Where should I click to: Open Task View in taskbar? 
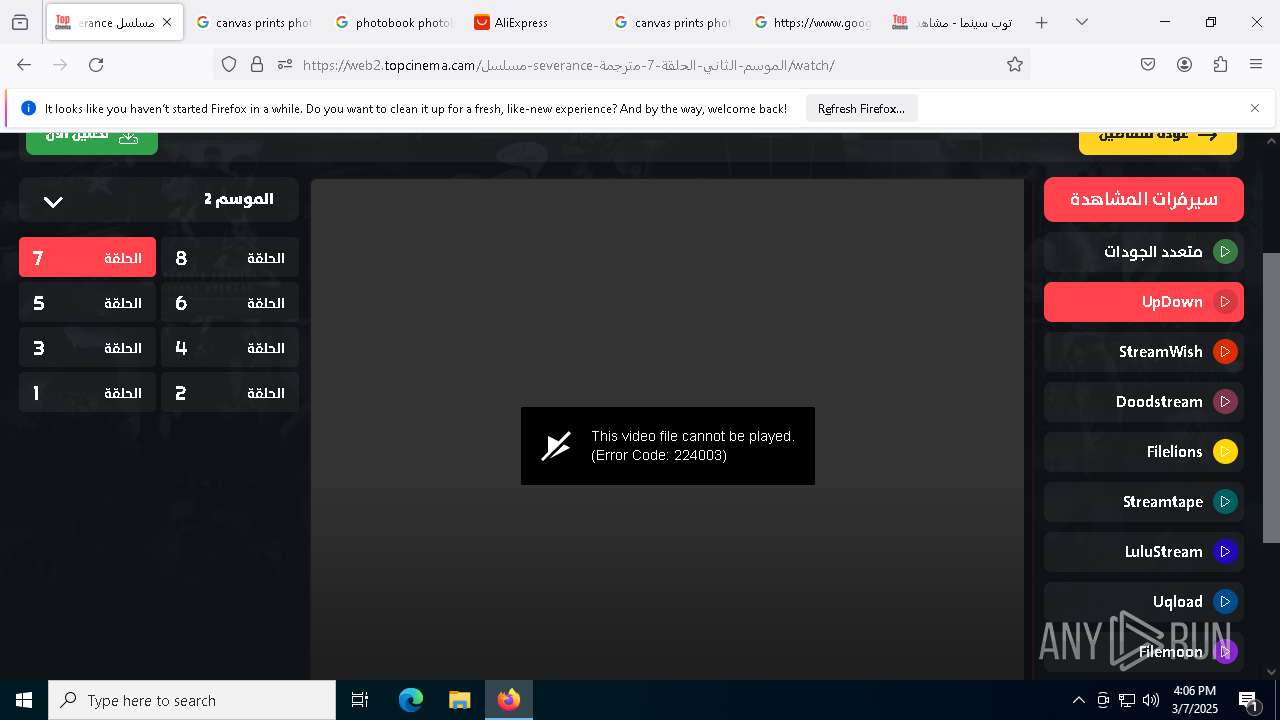click(x=360, y=700)
